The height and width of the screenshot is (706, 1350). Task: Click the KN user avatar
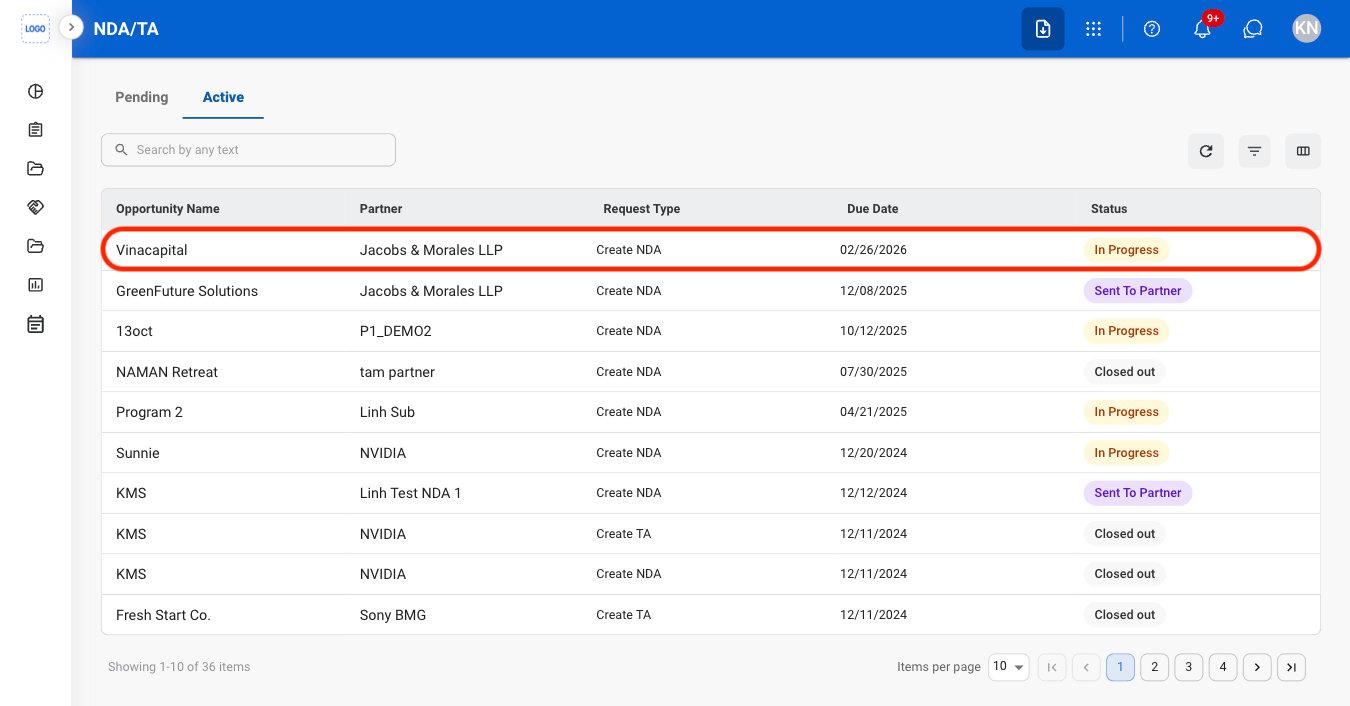click(1306, 28)
